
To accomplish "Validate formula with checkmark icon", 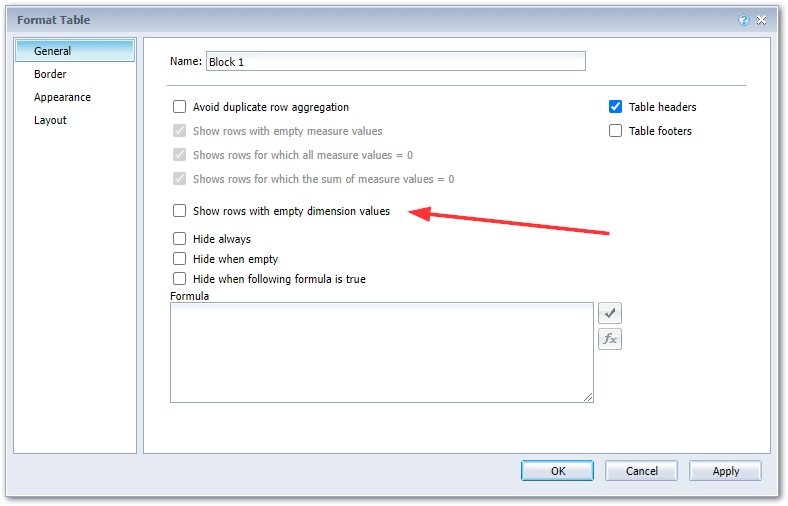I will tap(609, 314).
